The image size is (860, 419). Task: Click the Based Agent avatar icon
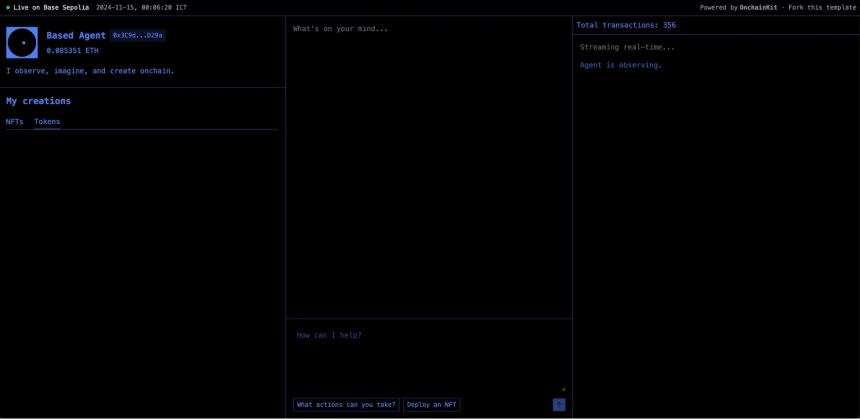pos(22,42)
